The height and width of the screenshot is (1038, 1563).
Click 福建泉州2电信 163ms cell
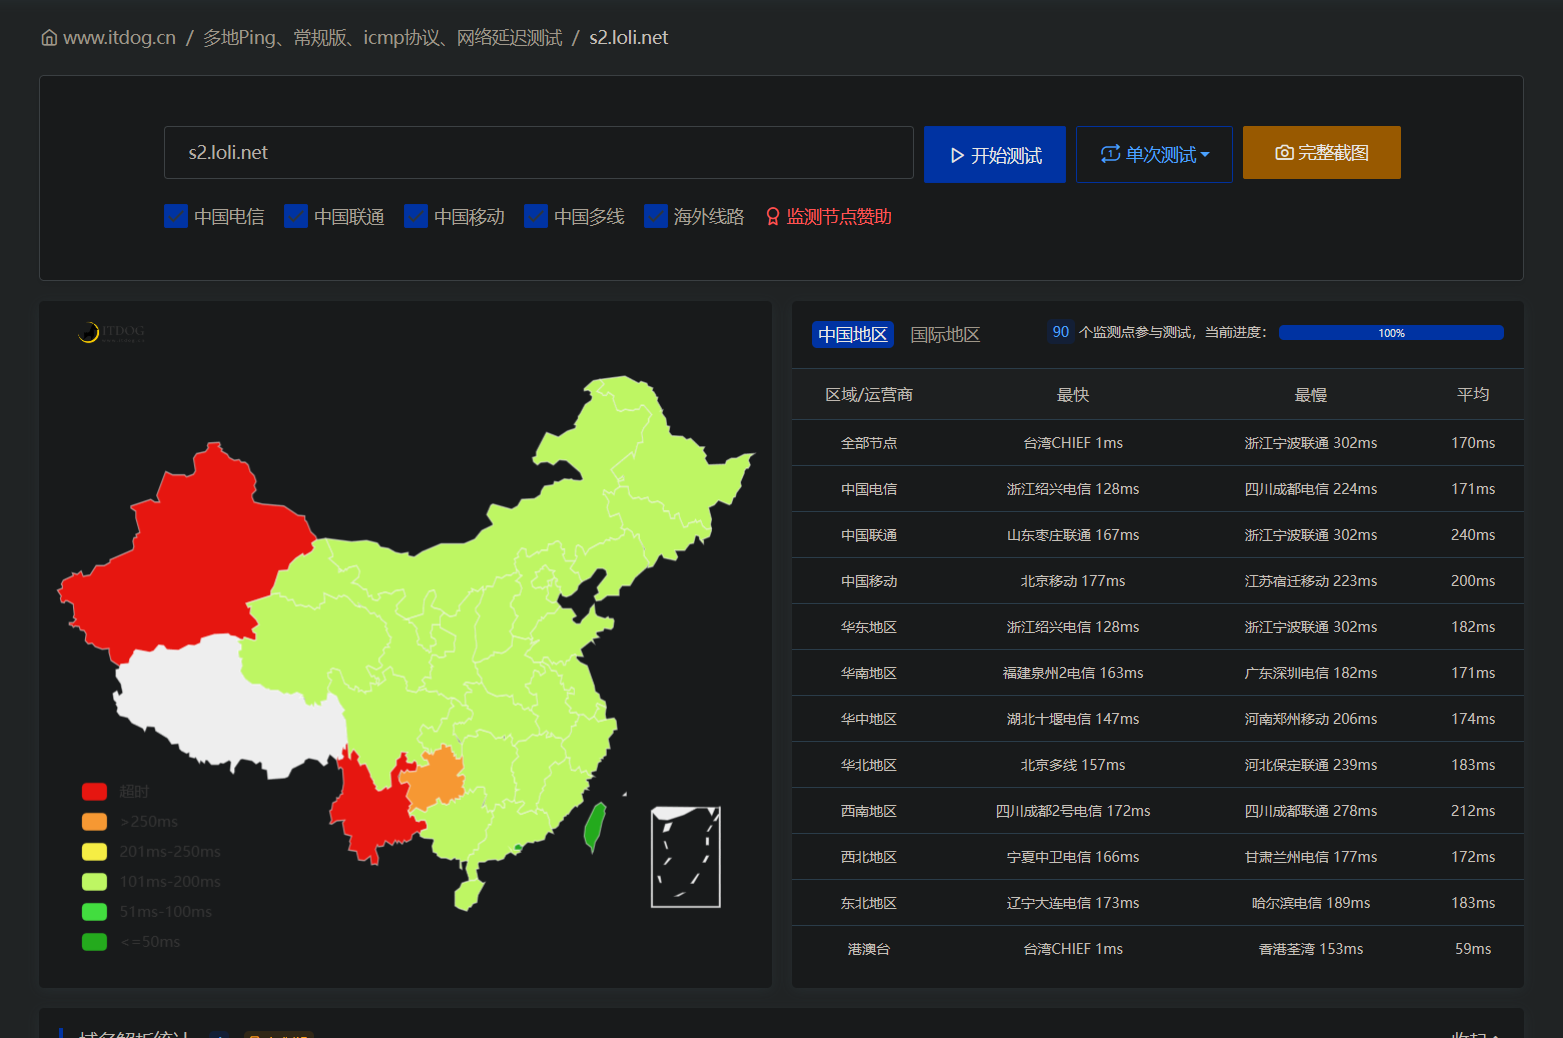click(x=1073, y=673)
